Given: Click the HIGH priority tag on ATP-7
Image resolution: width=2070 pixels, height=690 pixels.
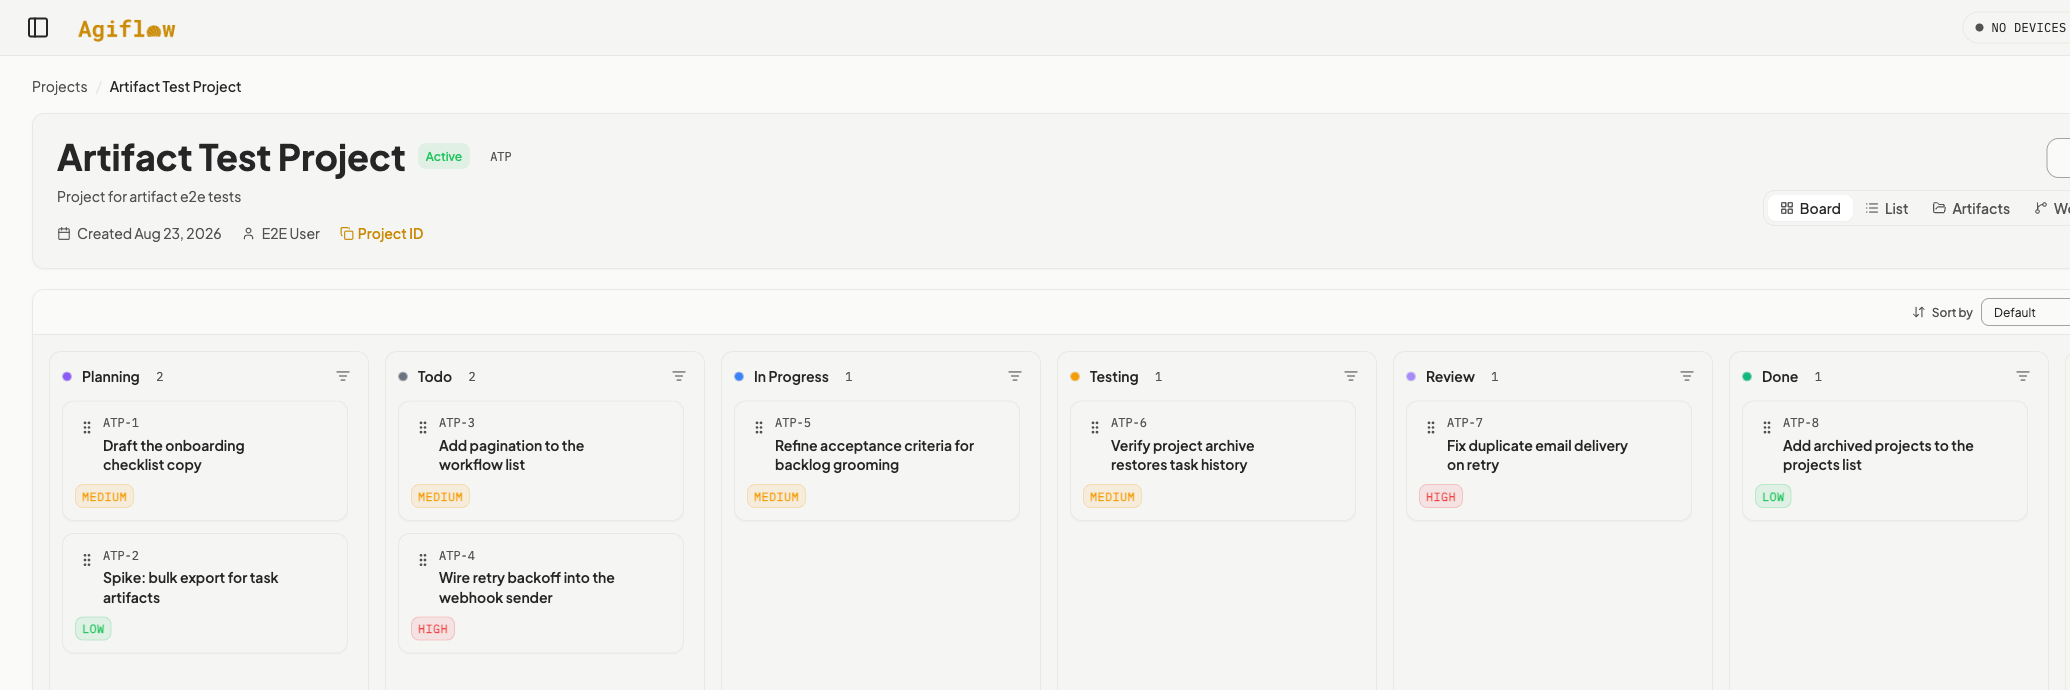Looking at the screenshot, I should point(1441,497).
